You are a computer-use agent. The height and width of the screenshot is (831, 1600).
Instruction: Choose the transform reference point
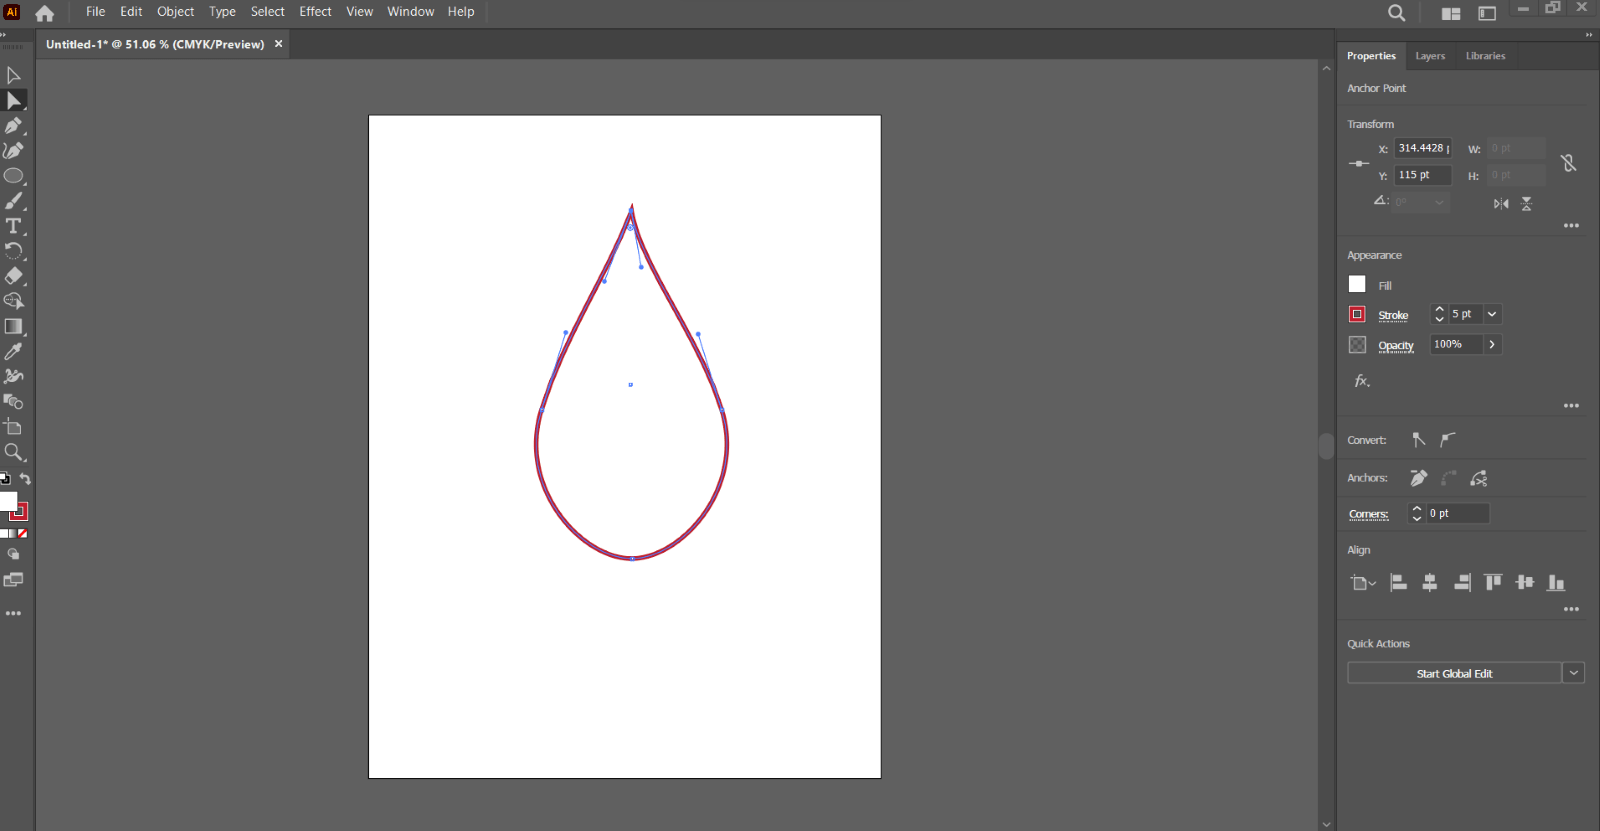[x=1359, y=163]
